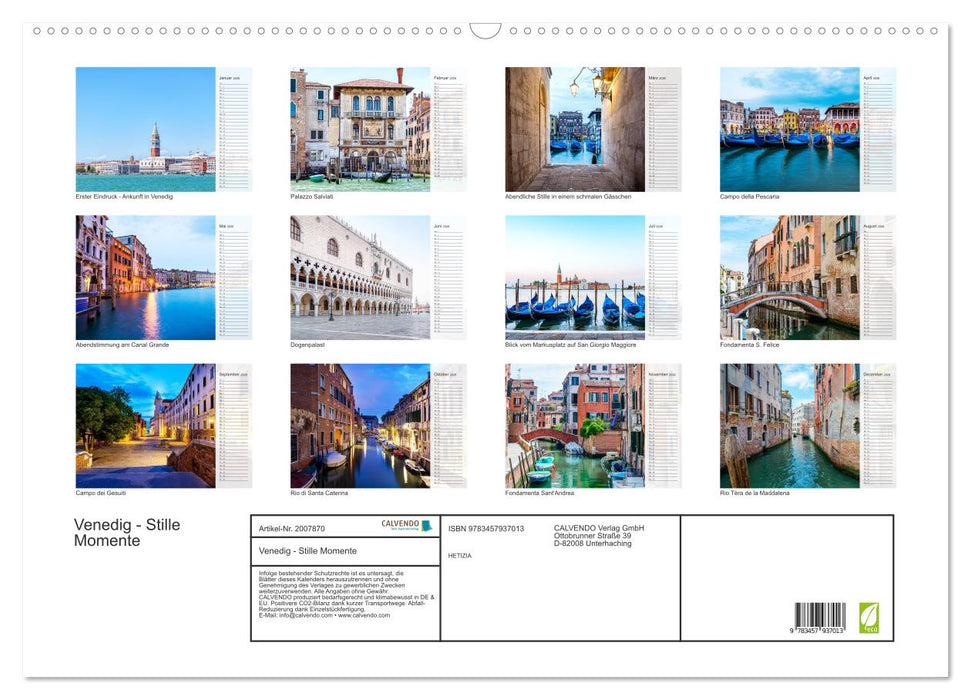This screenshot has height=700, width=971.
Task: Click the HETIZIA label in the info box
Action: tap(460, 555)
